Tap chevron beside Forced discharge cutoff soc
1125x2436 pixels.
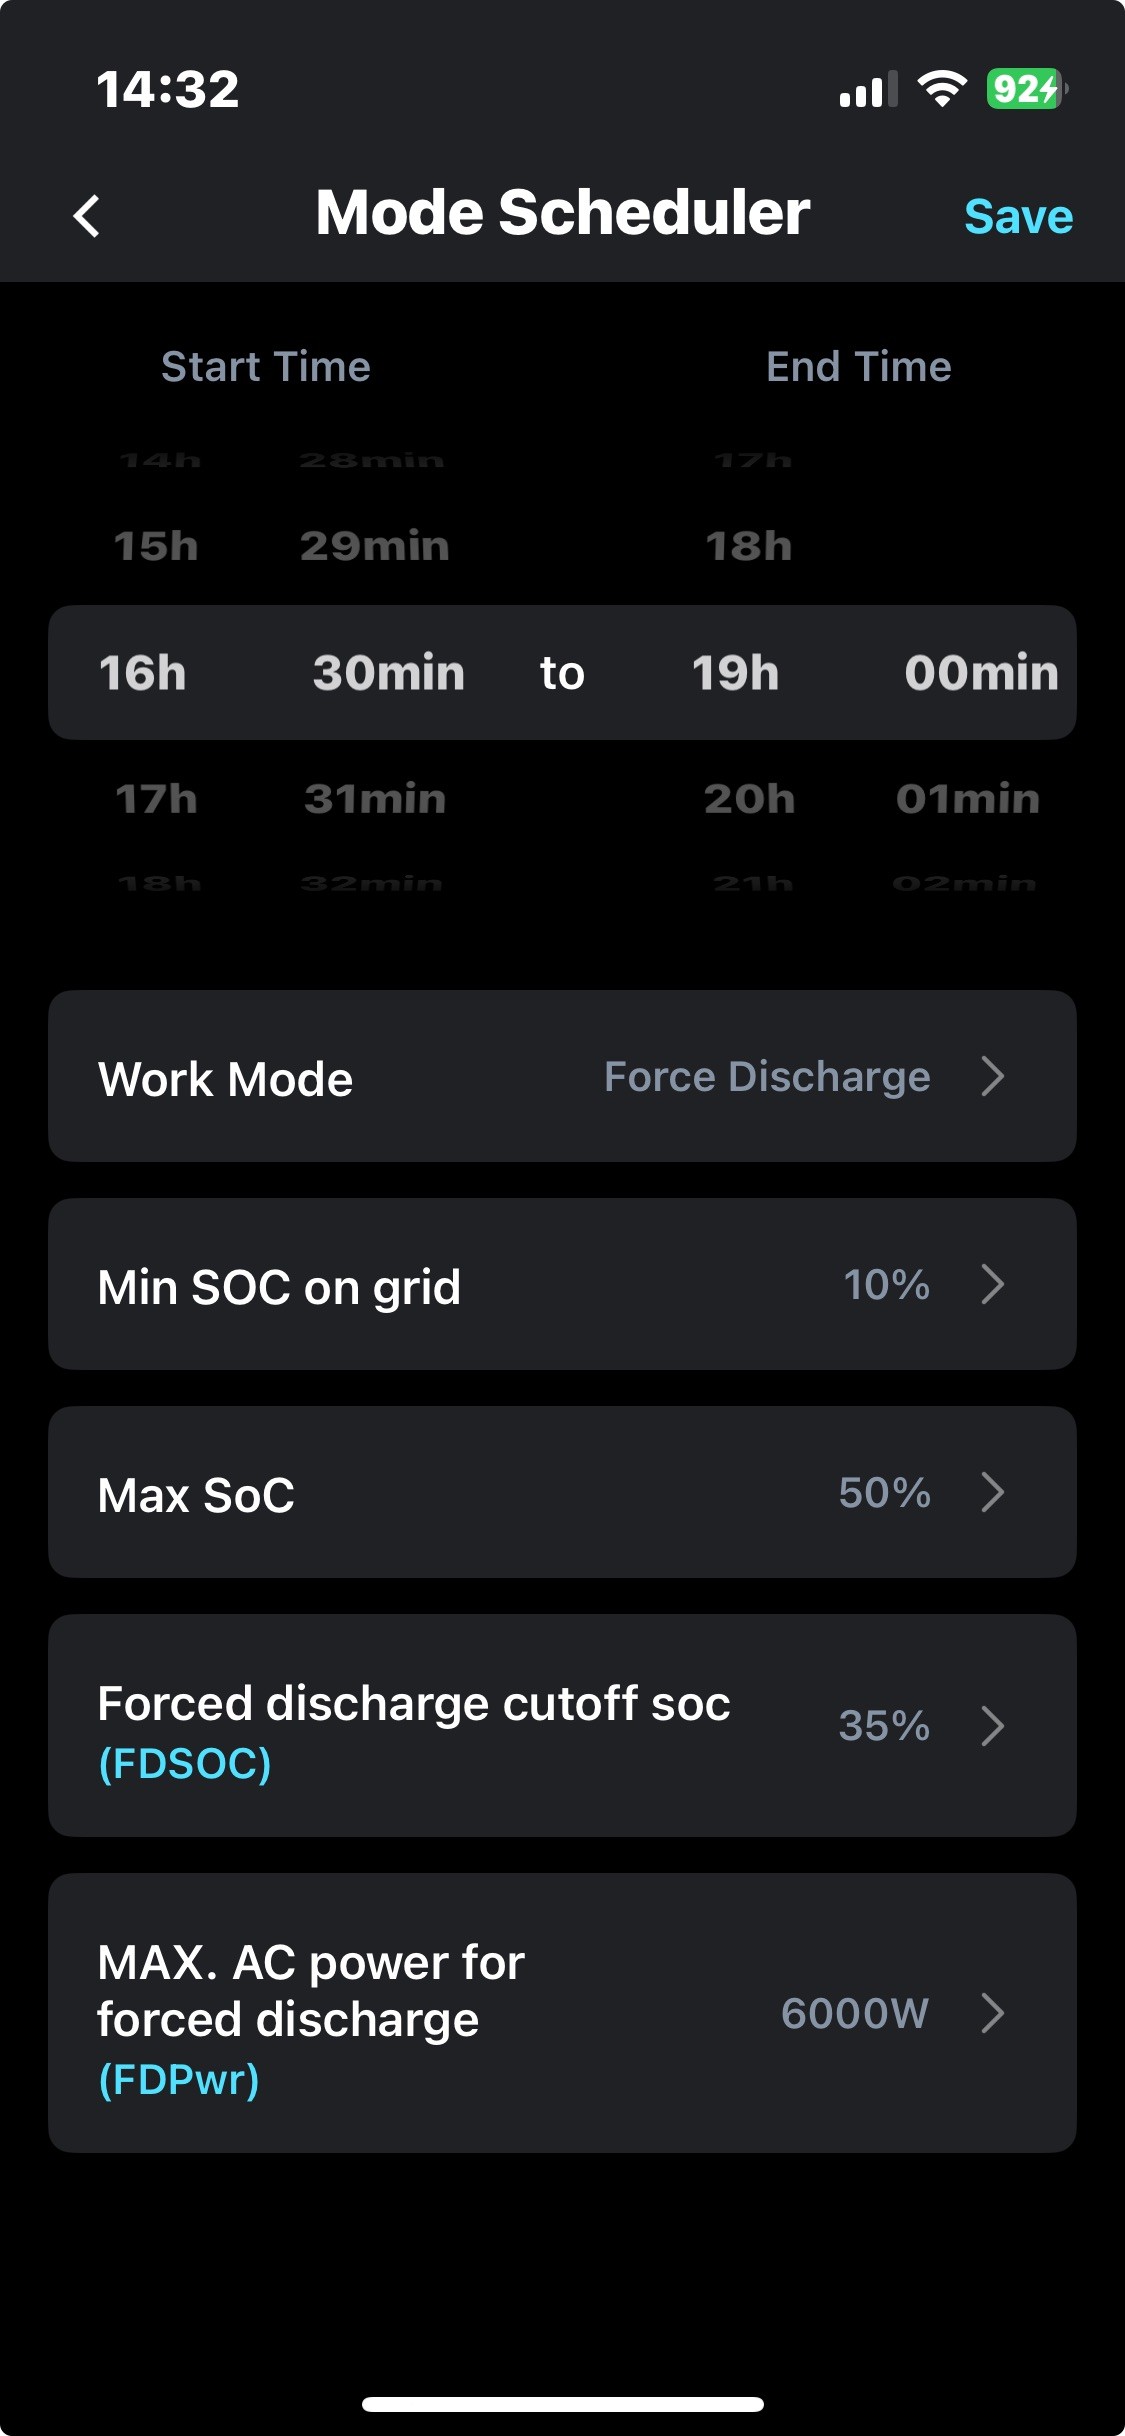point(992,1726)
